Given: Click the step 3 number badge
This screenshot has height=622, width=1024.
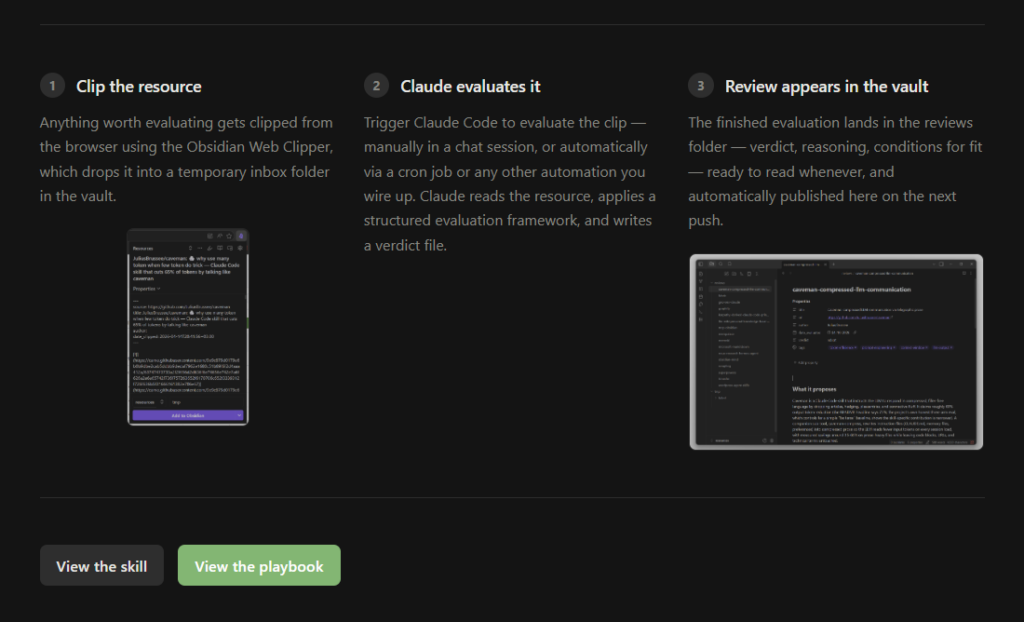Looking at the screenshot, I should click(x=700, y=86).
